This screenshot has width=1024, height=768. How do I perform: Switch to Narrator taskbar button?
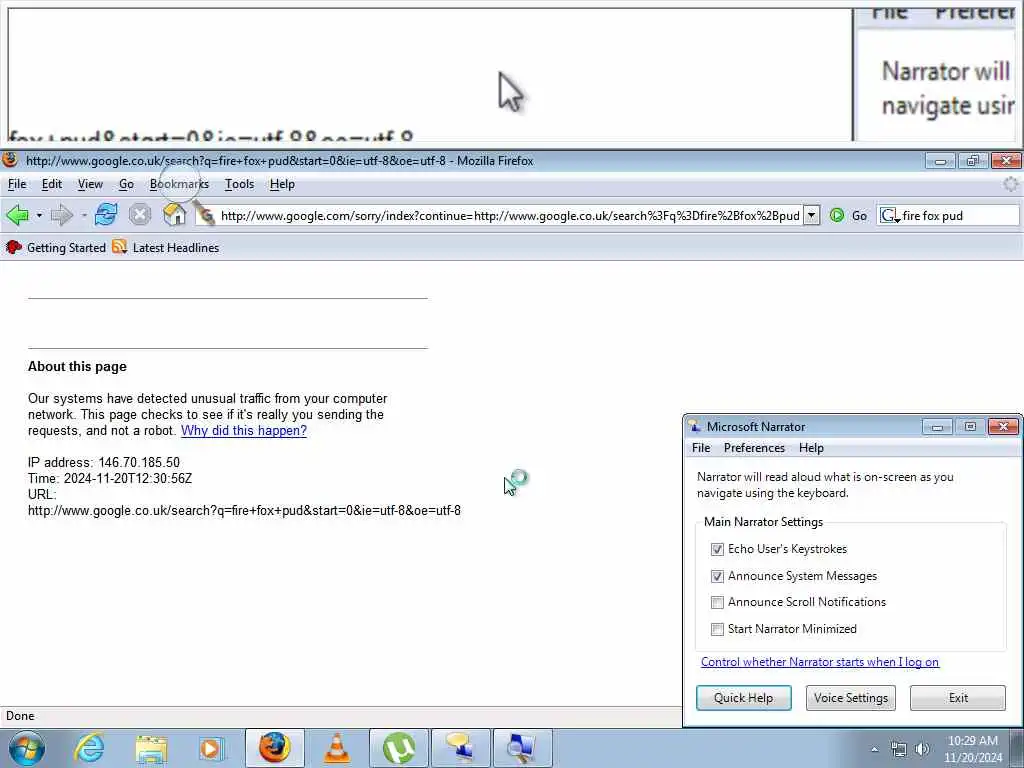pyautogui.click(x=460, y=748)
